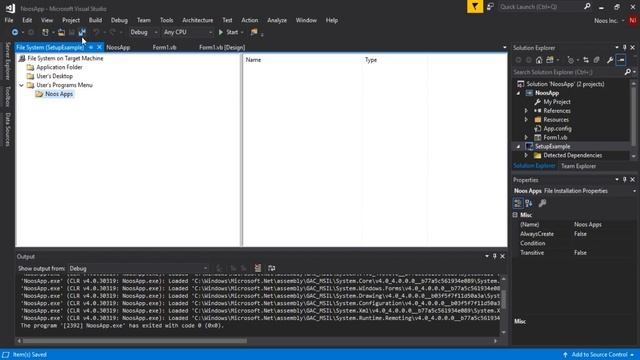Open the Architecture menu
This screenshot has width=640, height=360.
pyautogui.click(x=198, y=20)
